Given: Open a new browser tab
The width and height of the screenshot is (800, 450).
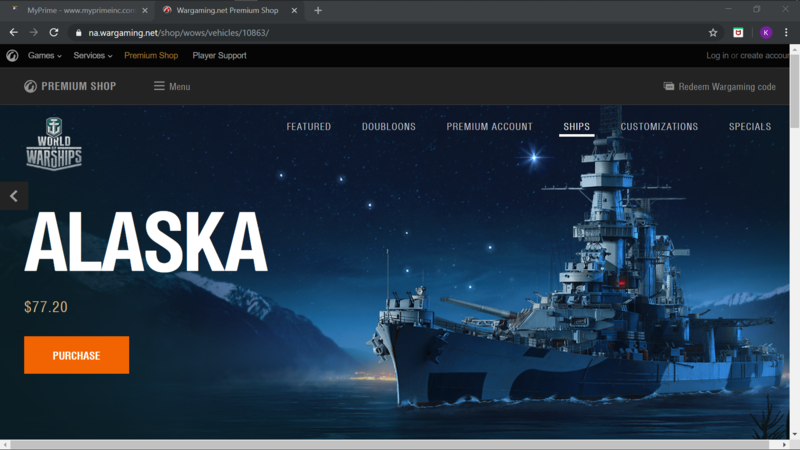Looking at the screenshot, I should coord(318,10).
